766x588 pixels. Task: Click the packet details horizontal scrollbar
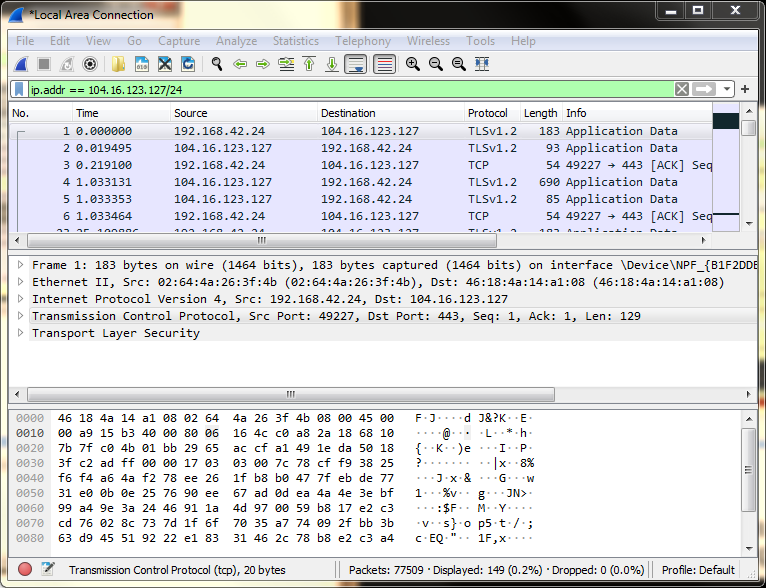(291, 394)
